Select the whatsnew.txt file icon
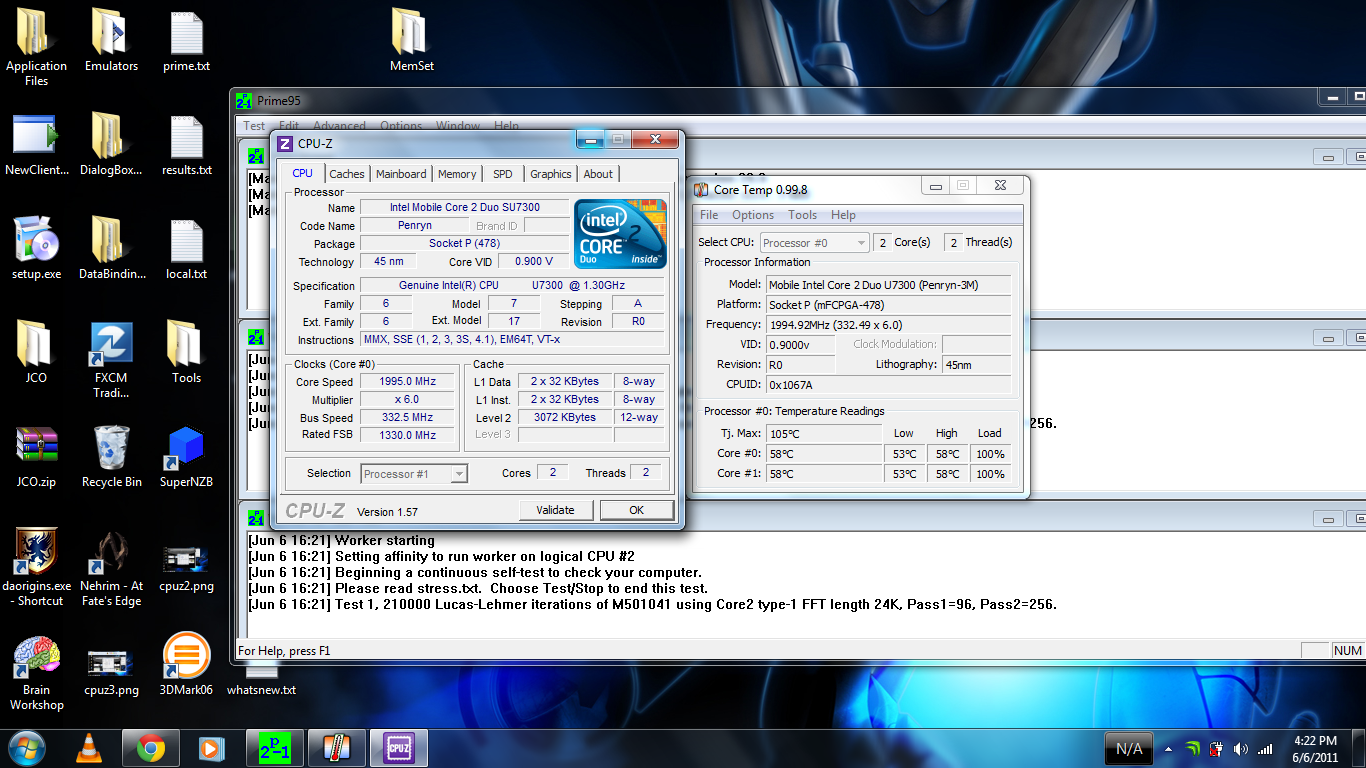The height and width of the screenshot is (768, 1366). (x=261, y=682)
